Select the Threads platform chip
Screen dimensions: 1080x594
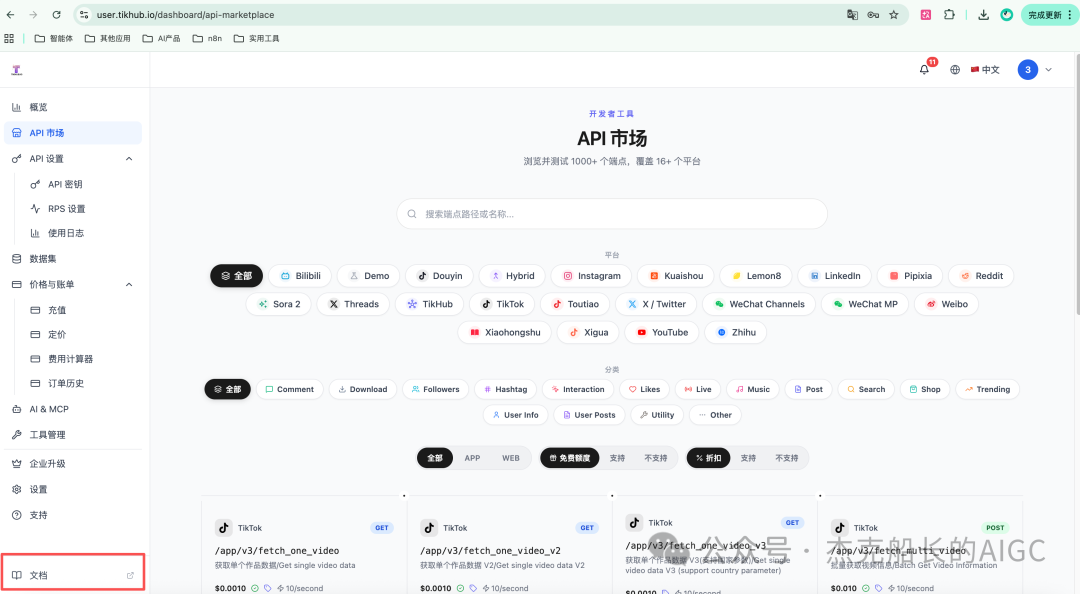353,304
